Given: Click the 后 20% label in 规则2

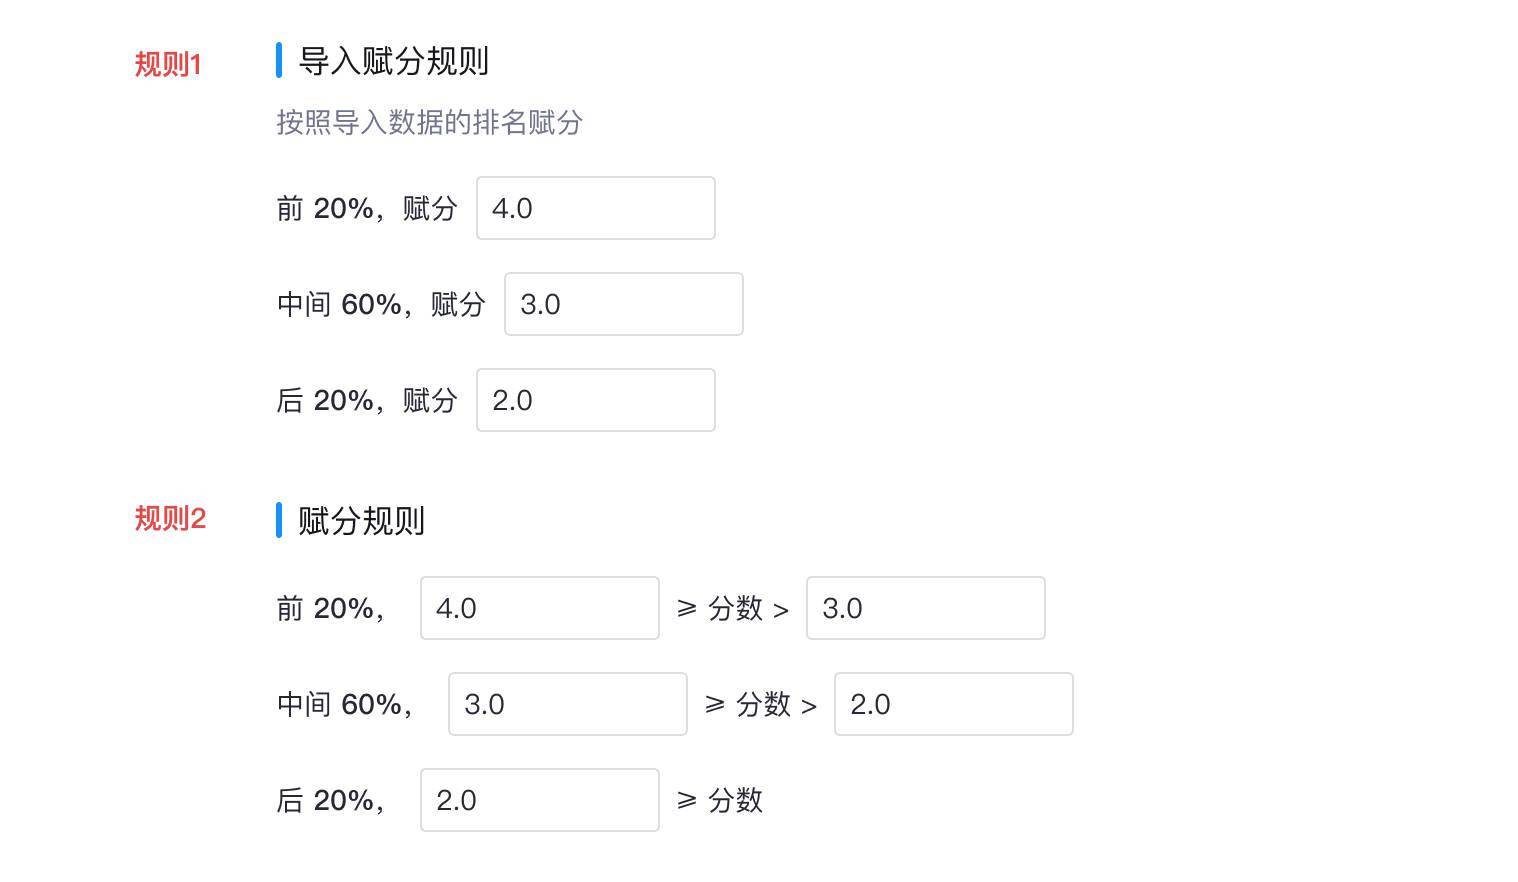Looking at the screenshot, I should tap(330, 800).
